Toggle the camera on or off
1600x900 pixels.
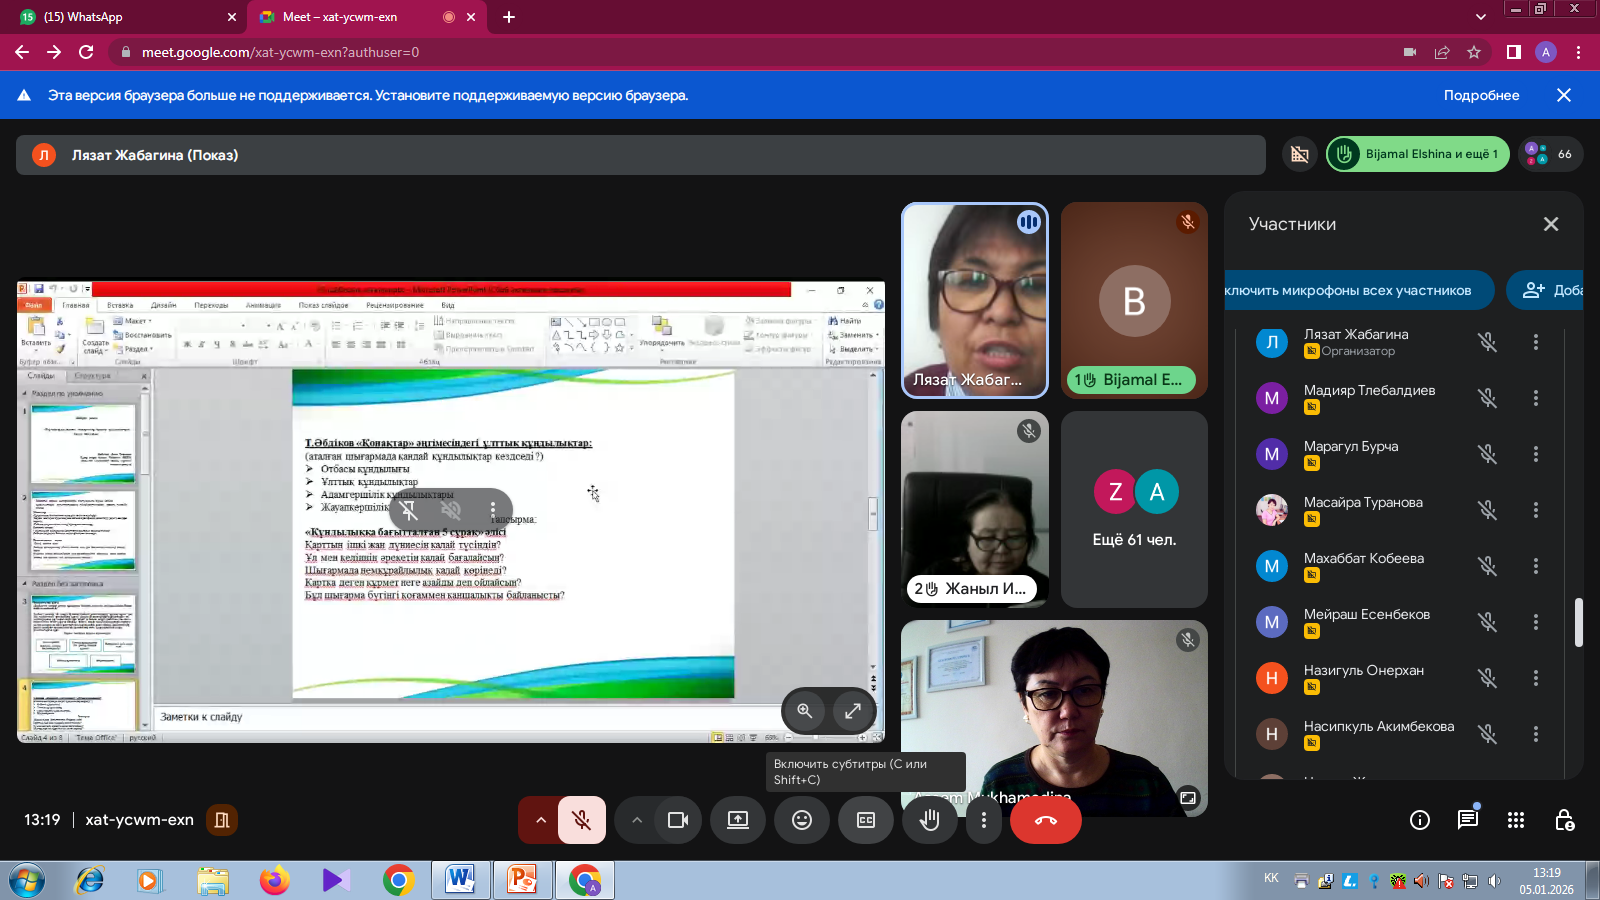678,820
